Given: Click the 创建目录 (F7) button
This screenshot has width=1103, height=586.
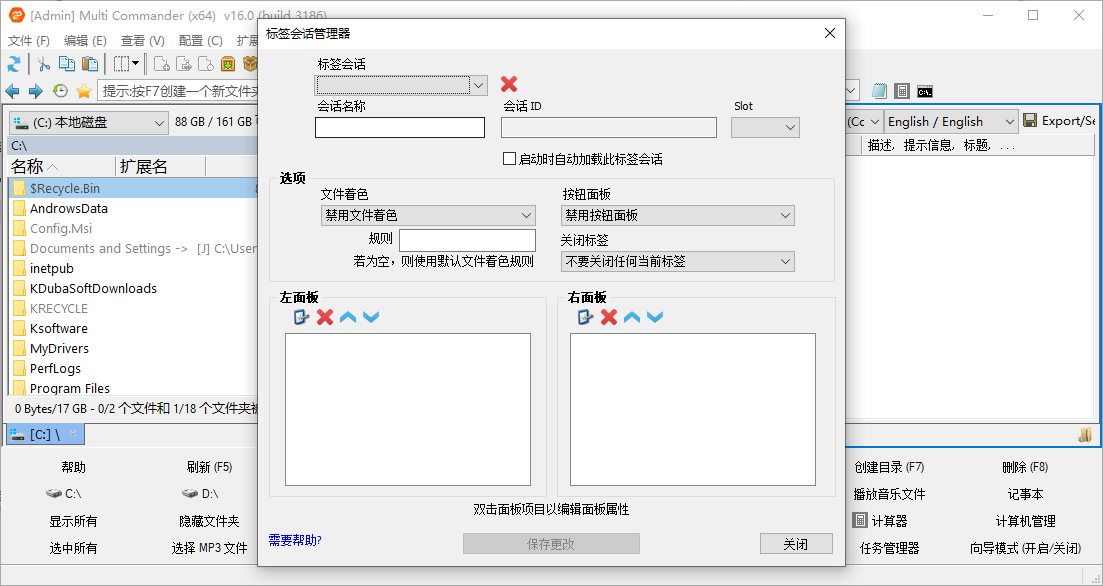Looking at the screenshot, I should tap(889, 467).
